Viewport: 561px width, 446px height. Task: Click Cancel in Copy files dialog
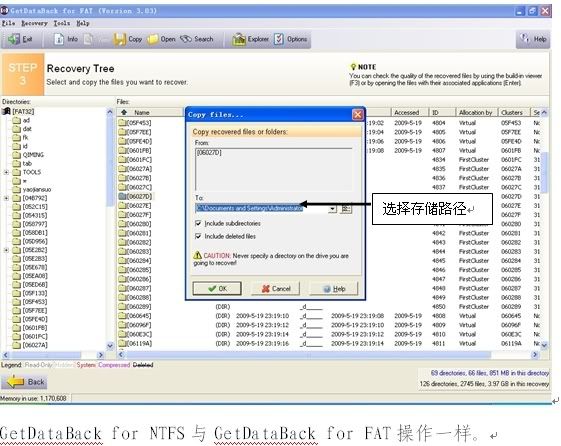275,289
